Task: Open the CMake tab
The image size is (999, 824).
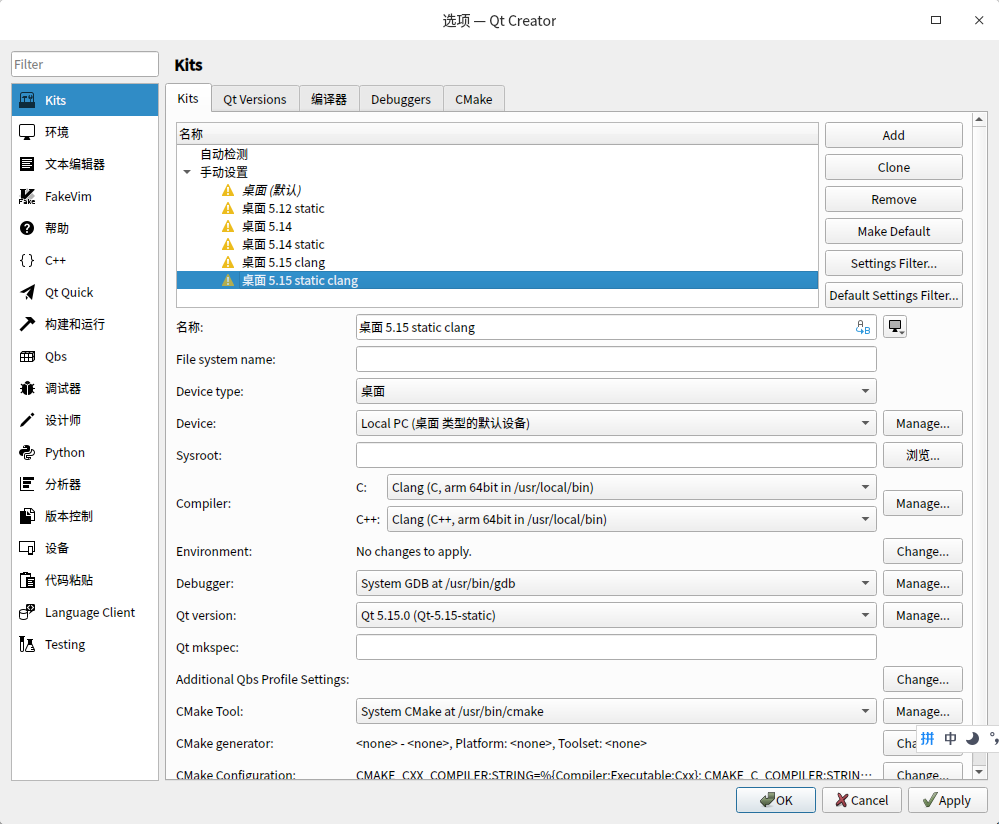Action: [473, 98]
